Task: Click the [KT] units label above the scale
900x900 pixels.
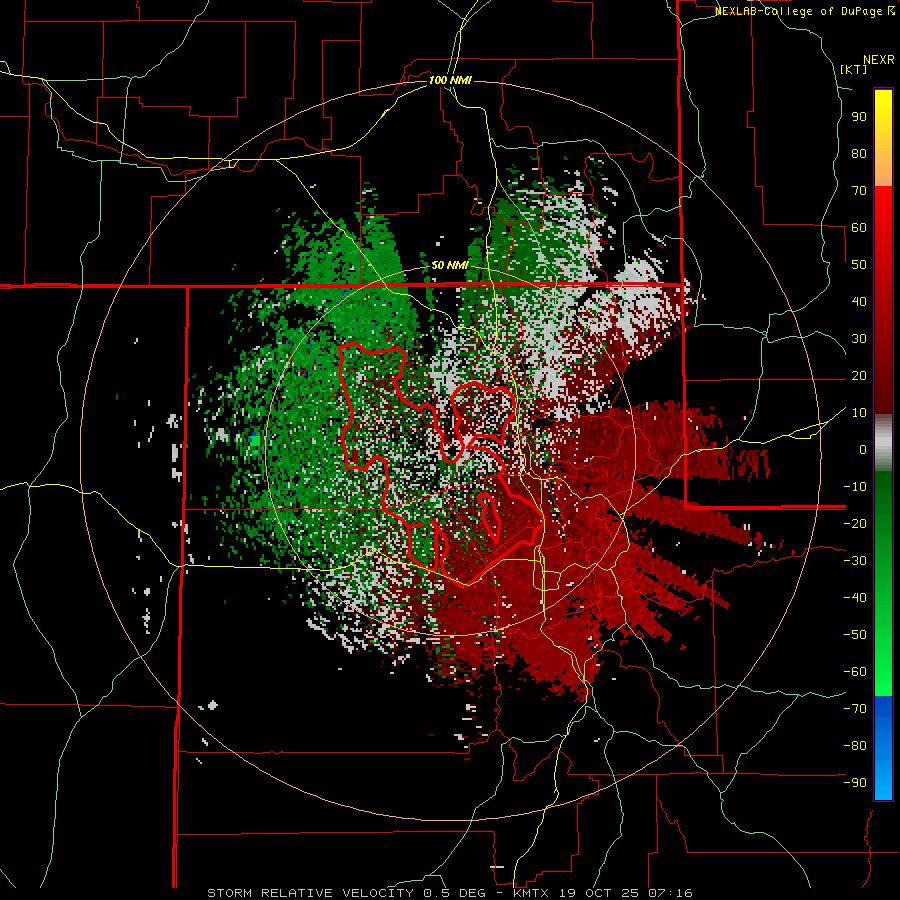Action: tap(854, 69)
